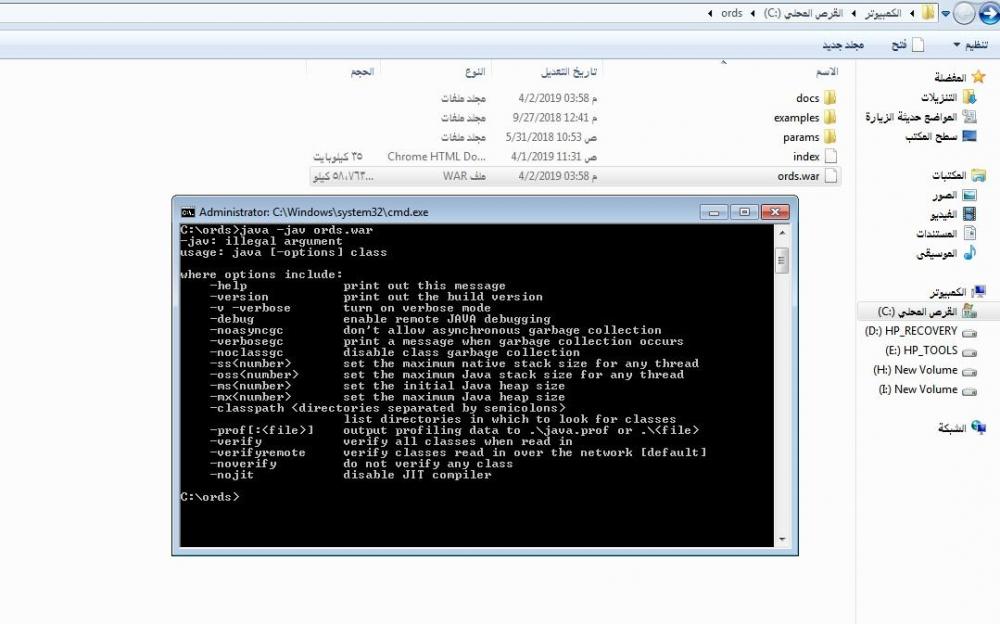Open the index HTML file icon
This screenshot has height=624, width=1000.
point(830,157)
